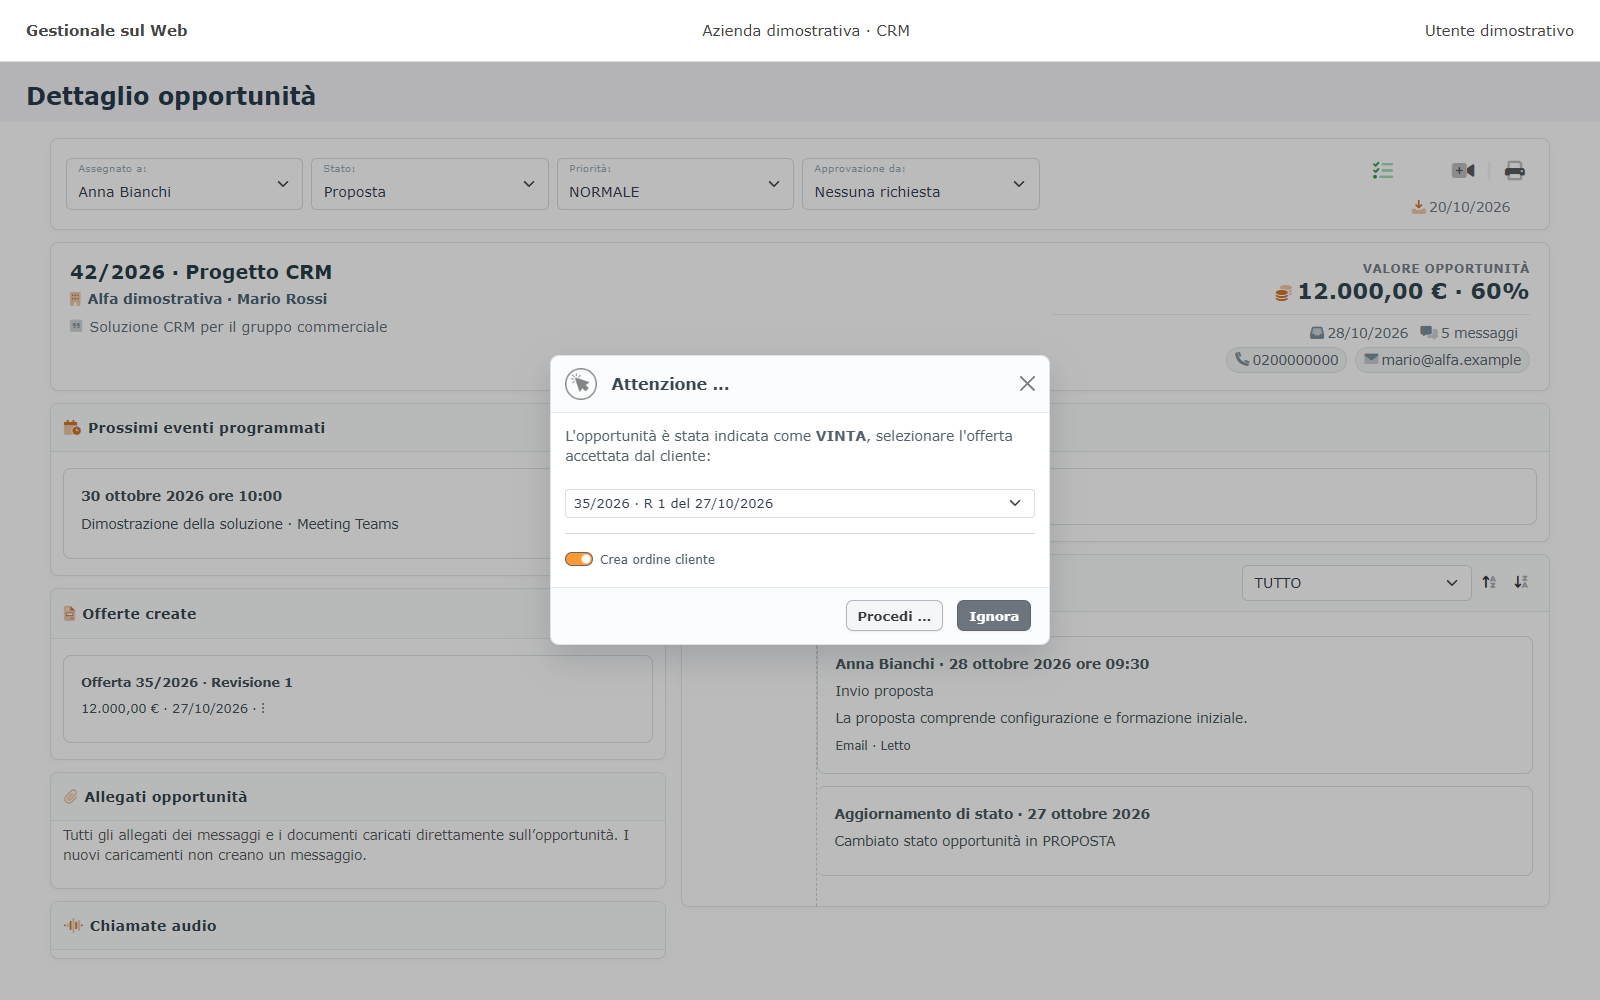This screenshot has width=1600, height=1000.
Task: Click the calendar icon beside Prossimi eventi programmati
Action: [x=72, y=427]
